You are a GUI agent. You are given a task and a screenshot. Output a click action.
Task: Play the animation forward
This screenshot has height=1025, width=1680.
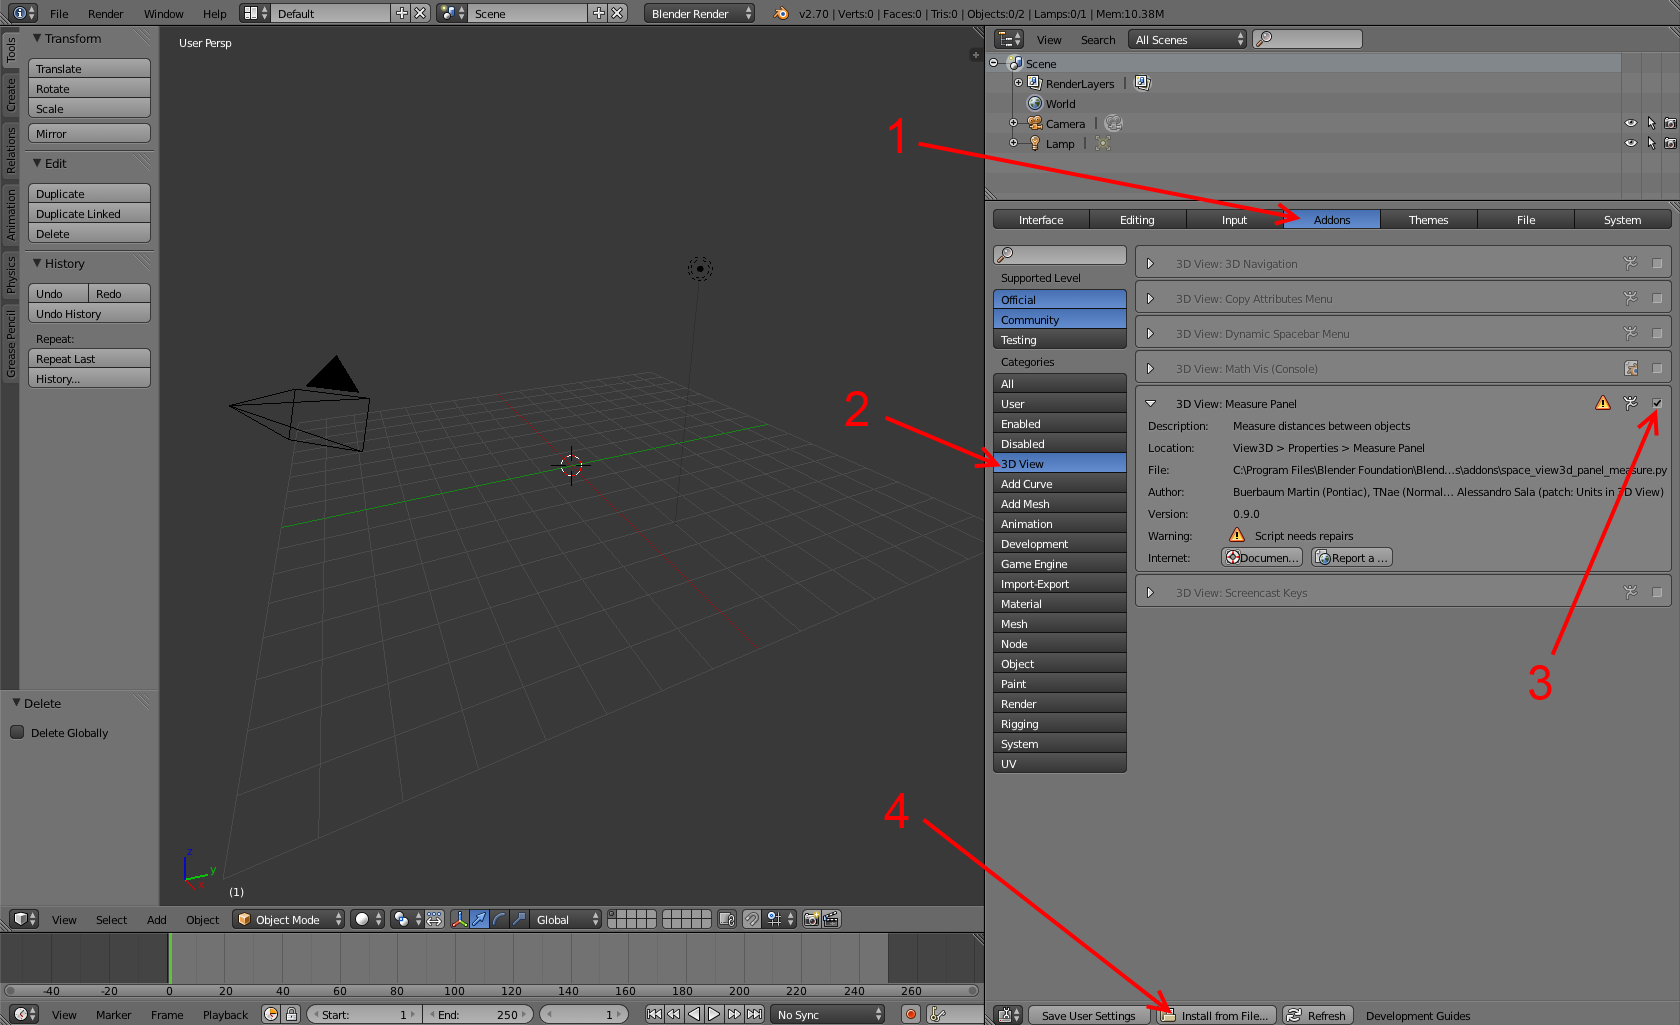tap(714, 1014)
